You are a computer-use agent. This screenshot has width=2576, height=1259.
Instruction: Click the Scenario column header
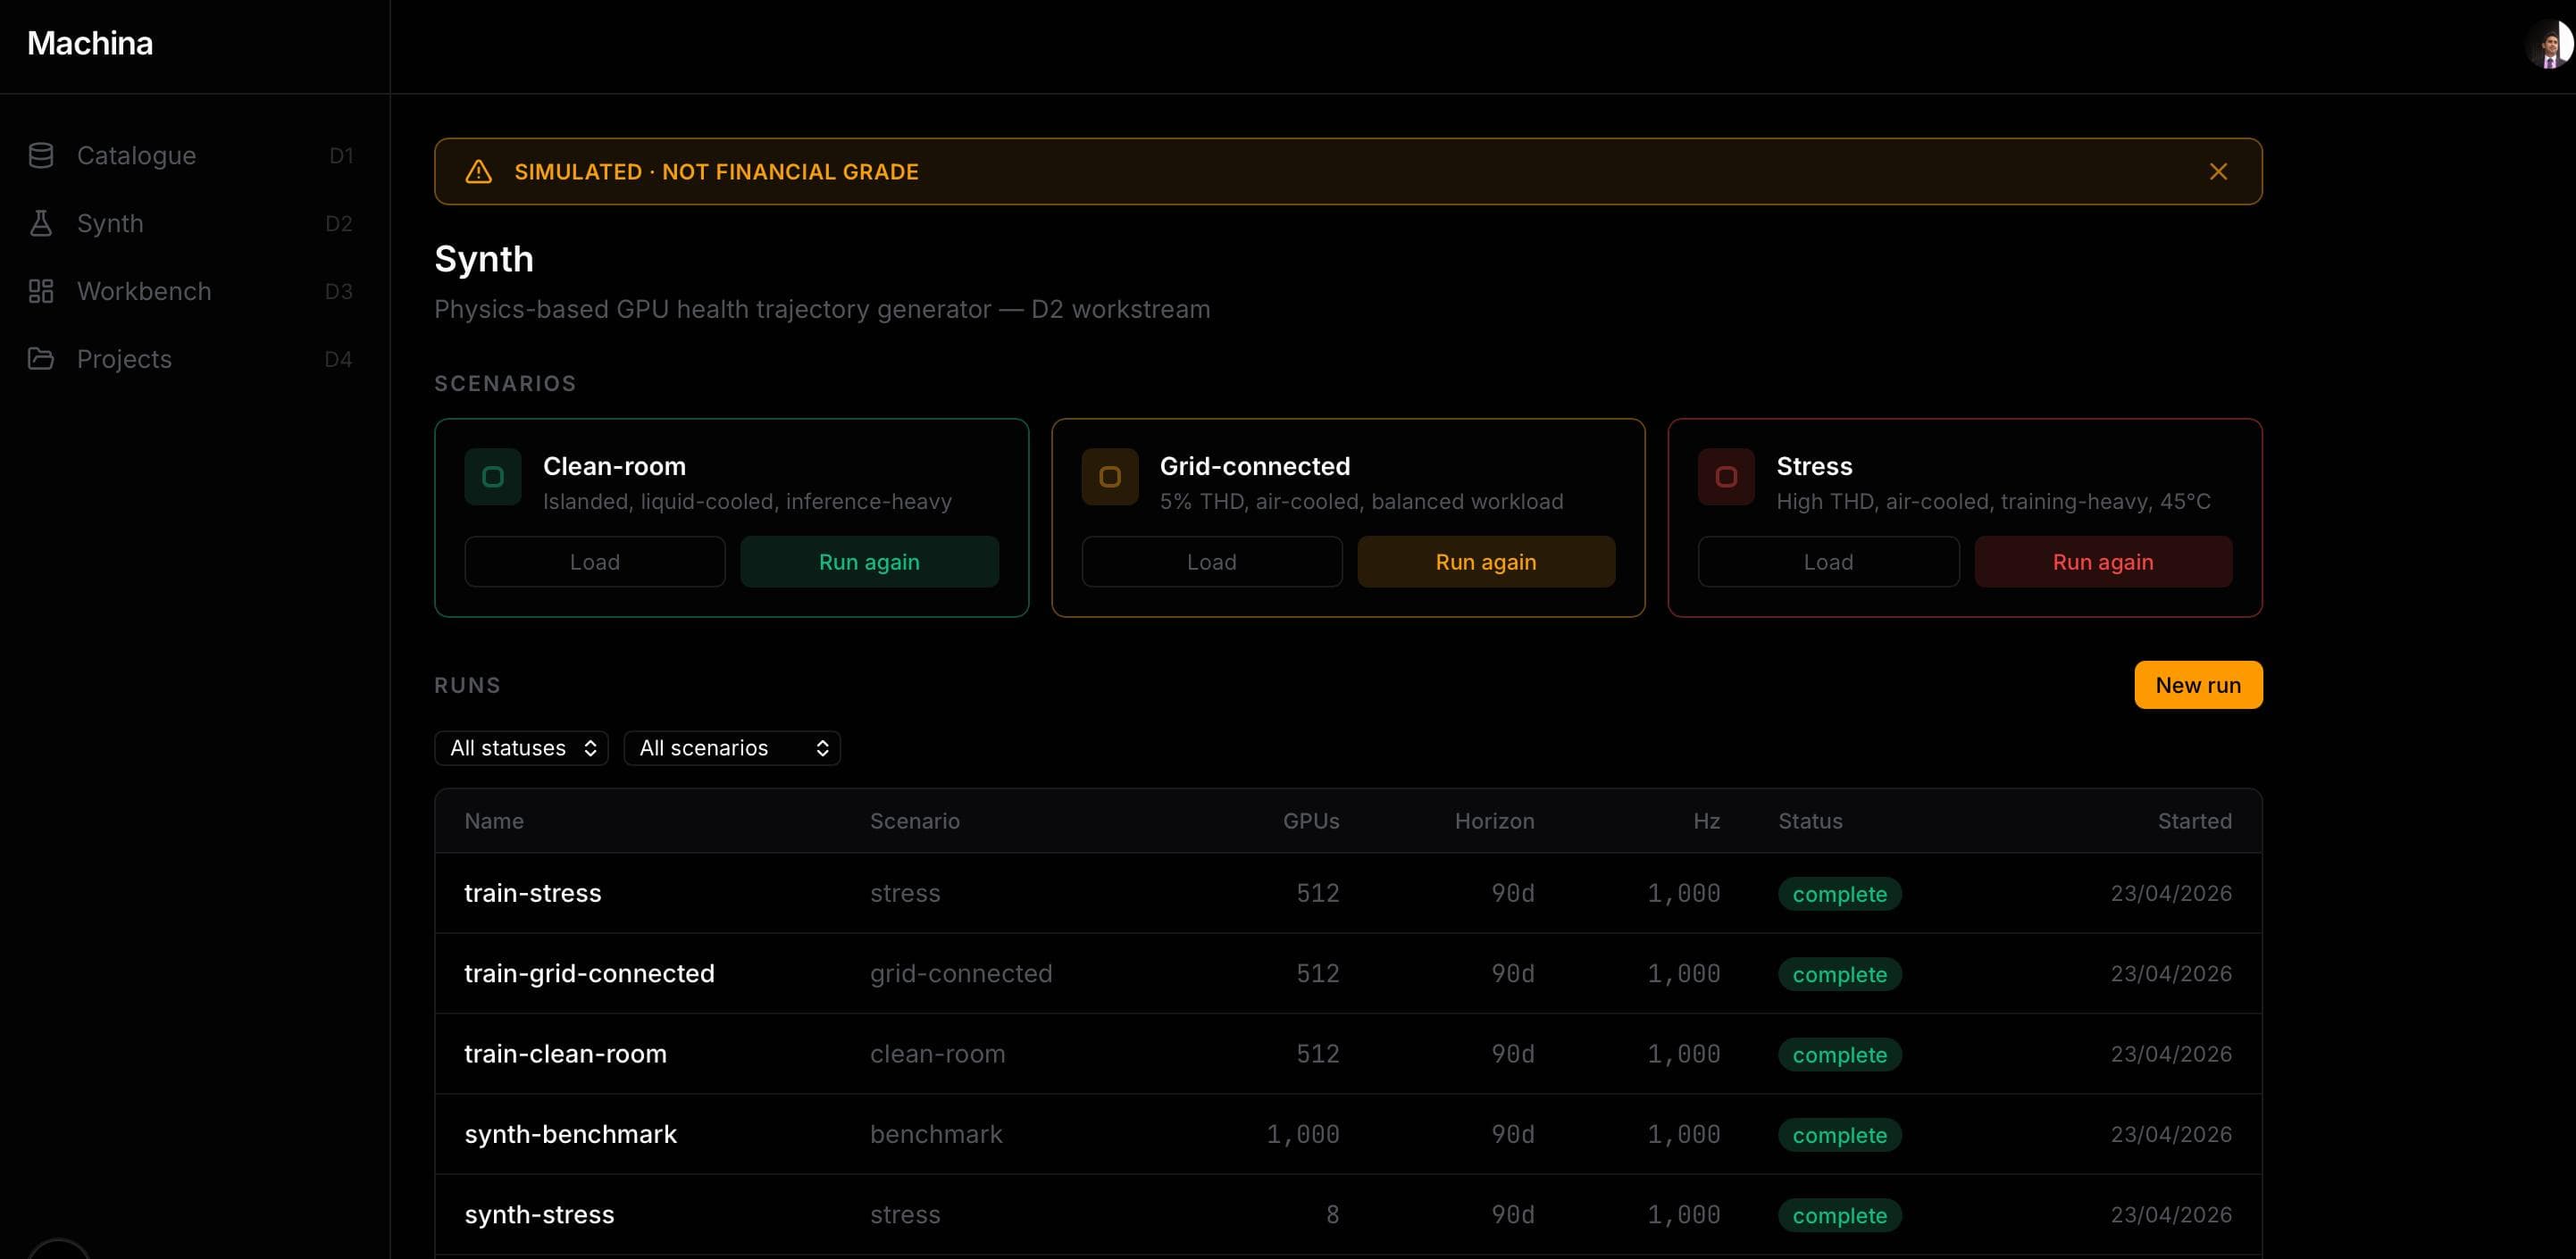click(x=915, y=821)
